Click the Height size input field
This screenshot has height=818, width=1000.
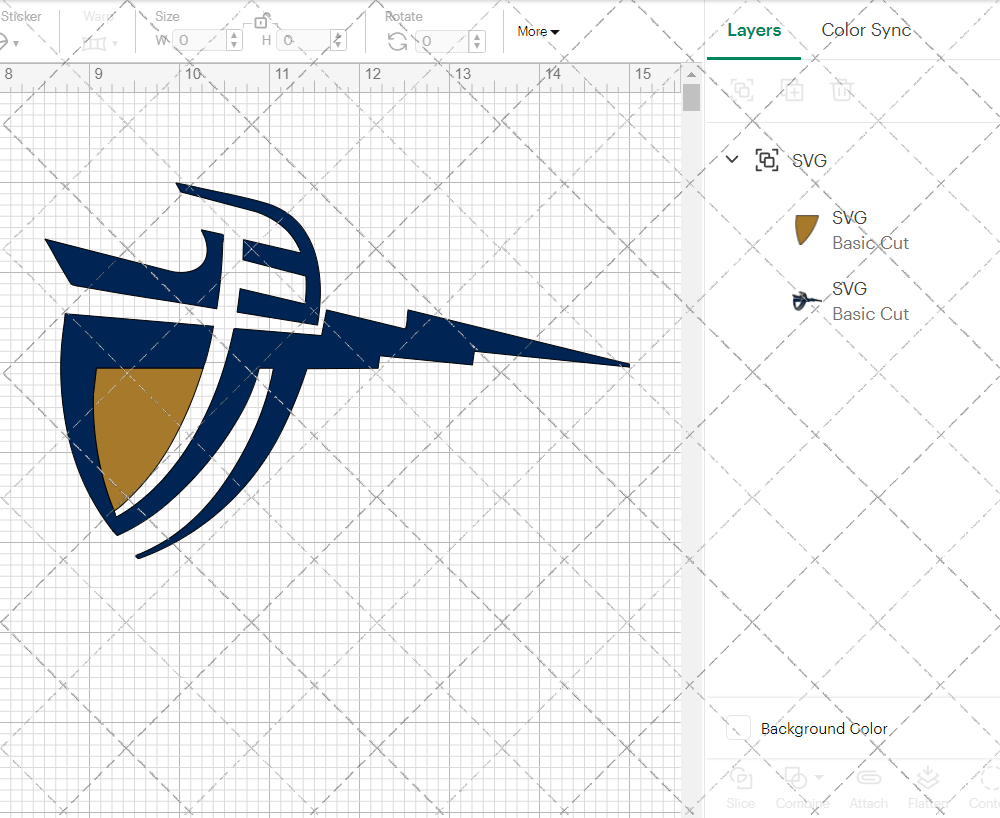tap(305, 41)
